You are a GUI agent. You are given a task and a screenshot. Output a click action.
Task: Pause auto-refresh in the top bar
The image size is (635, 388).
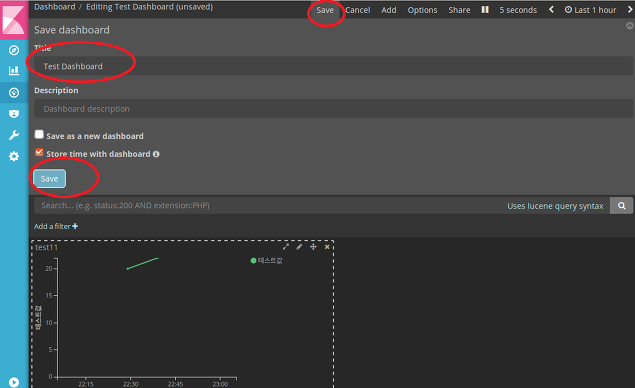485,10
